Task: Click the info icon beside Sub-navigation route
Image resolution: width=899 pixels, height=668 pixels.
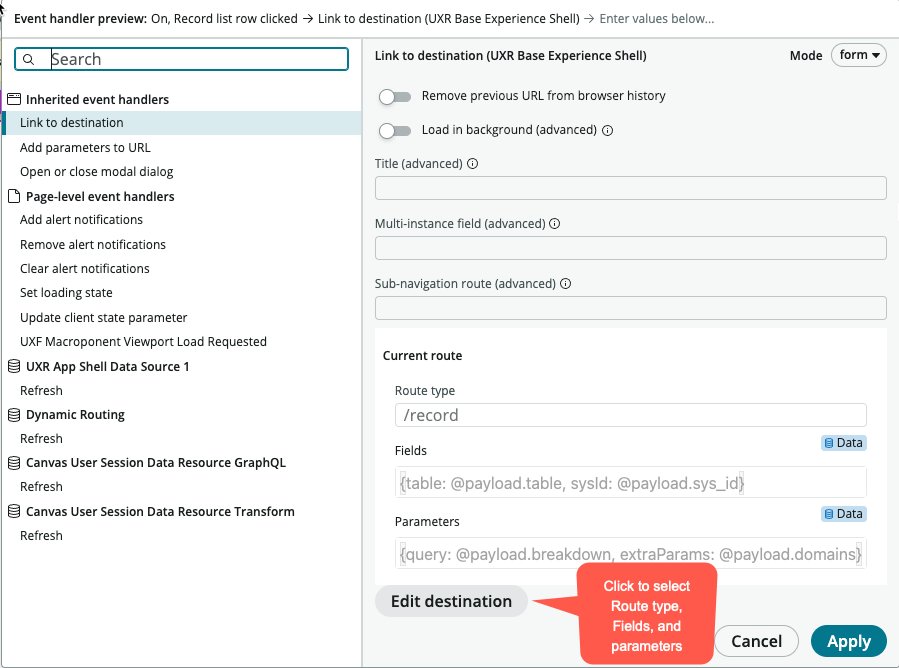Action: coord(565,283)
